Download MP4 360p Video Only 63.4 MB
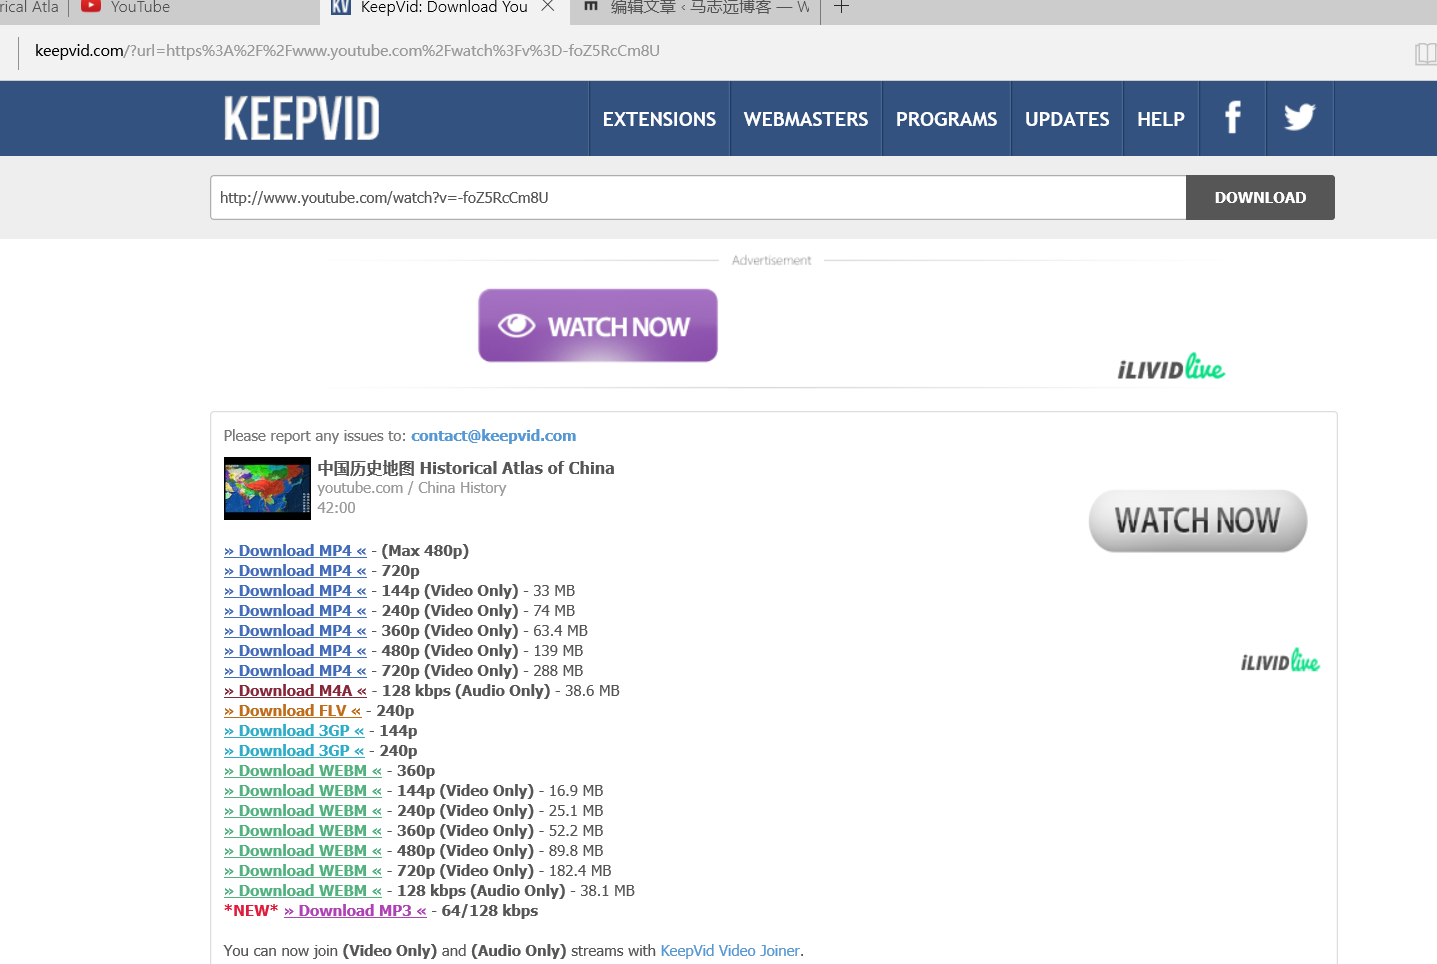Image resolution: width=1437 pixels, height=964 pixels. (x=295, y=631)
